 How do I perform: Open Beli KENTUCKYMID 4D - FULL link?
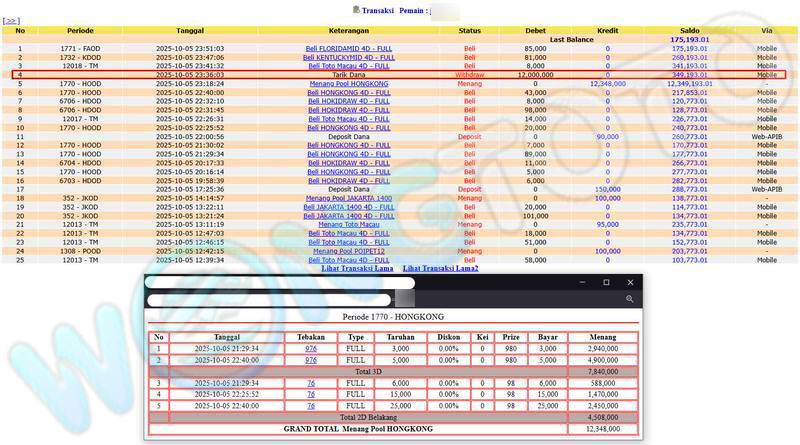(x=348, y=57)
